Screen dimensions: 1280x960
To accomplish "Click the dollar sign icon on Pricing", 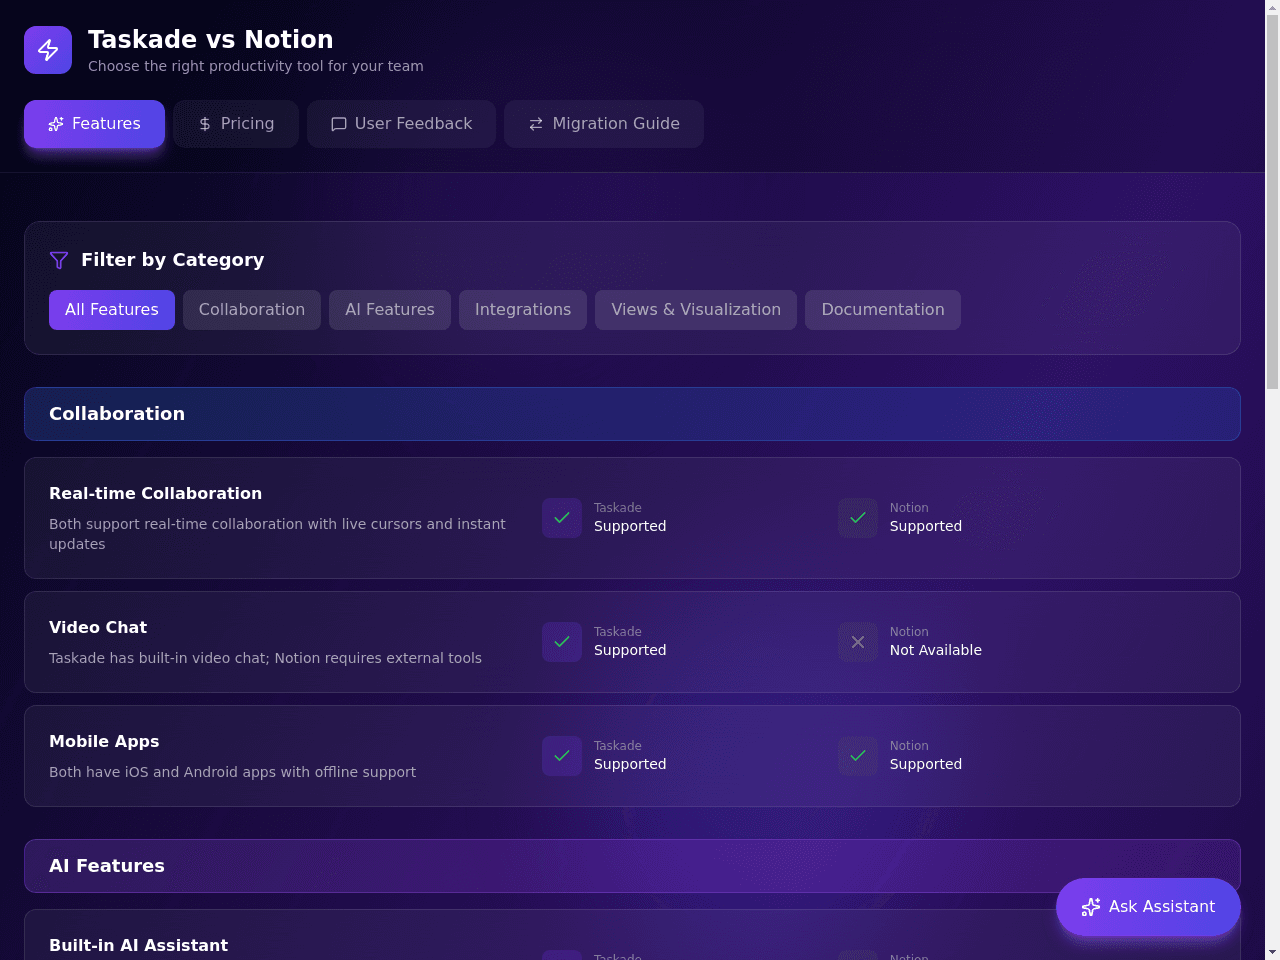I will tap(205, 124).
